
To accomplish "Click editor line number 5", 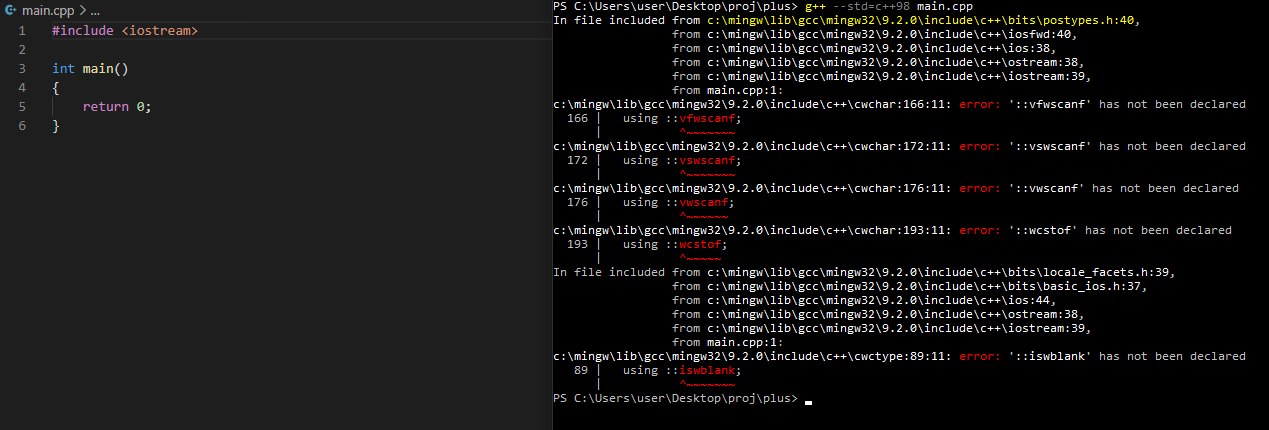I will (21, 107).
